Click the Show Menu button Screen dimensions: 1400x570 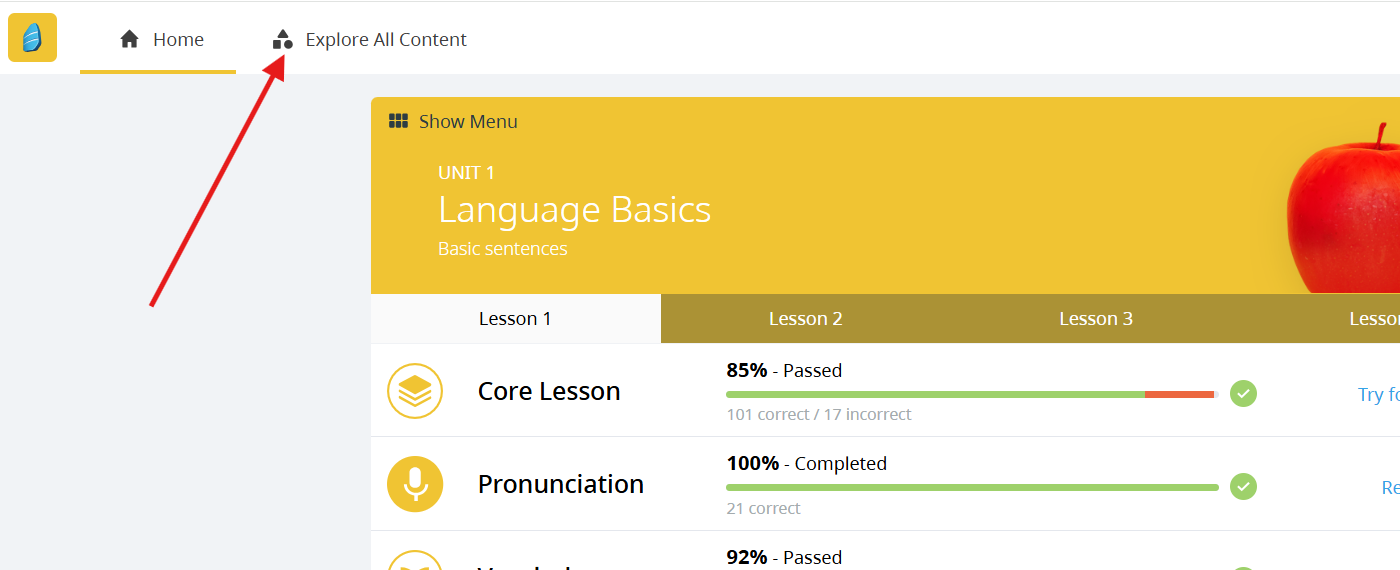pyautogui.click(x=453, y=121)
